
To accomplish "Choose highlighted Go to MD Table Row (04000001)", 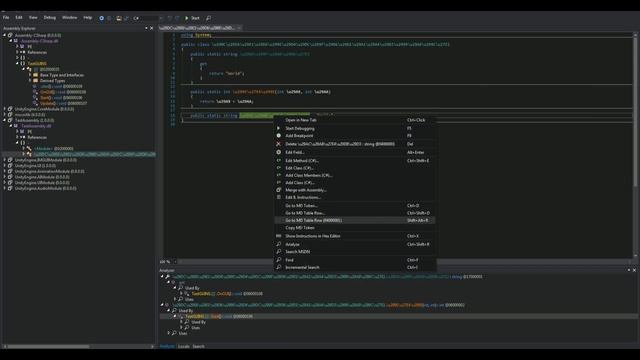I will coord(355,220).
